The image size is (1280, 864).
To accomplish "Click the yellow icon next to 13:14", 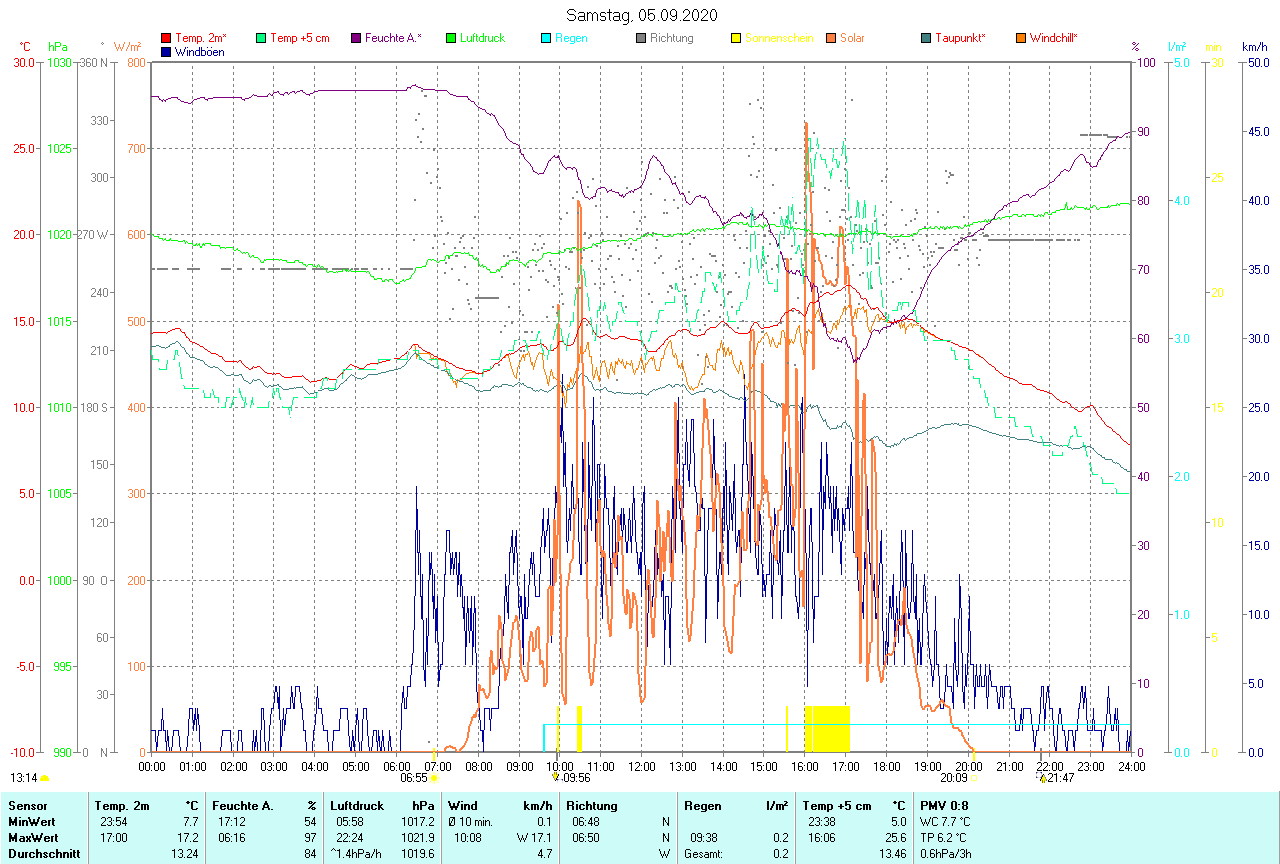I will tap(45, 778).
